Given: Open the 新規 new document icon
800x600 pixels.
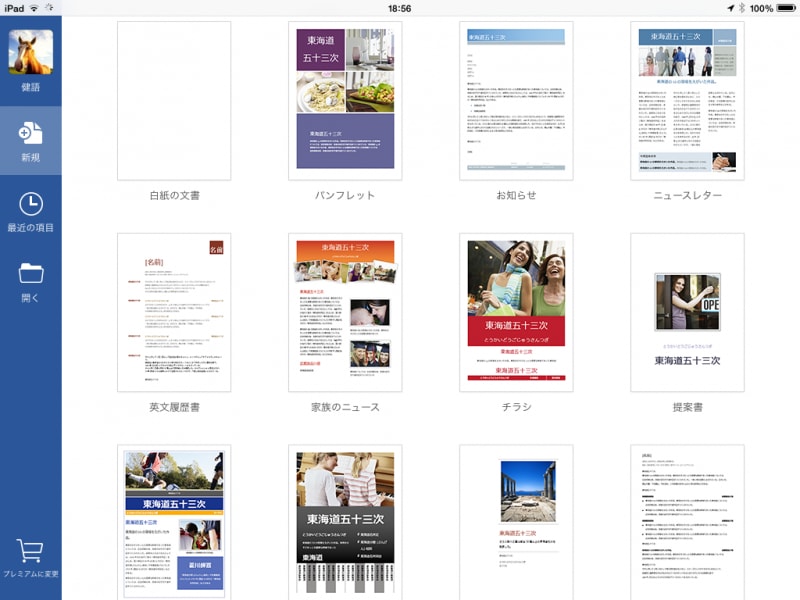Looking at the screenshot, I should (31, 131).
